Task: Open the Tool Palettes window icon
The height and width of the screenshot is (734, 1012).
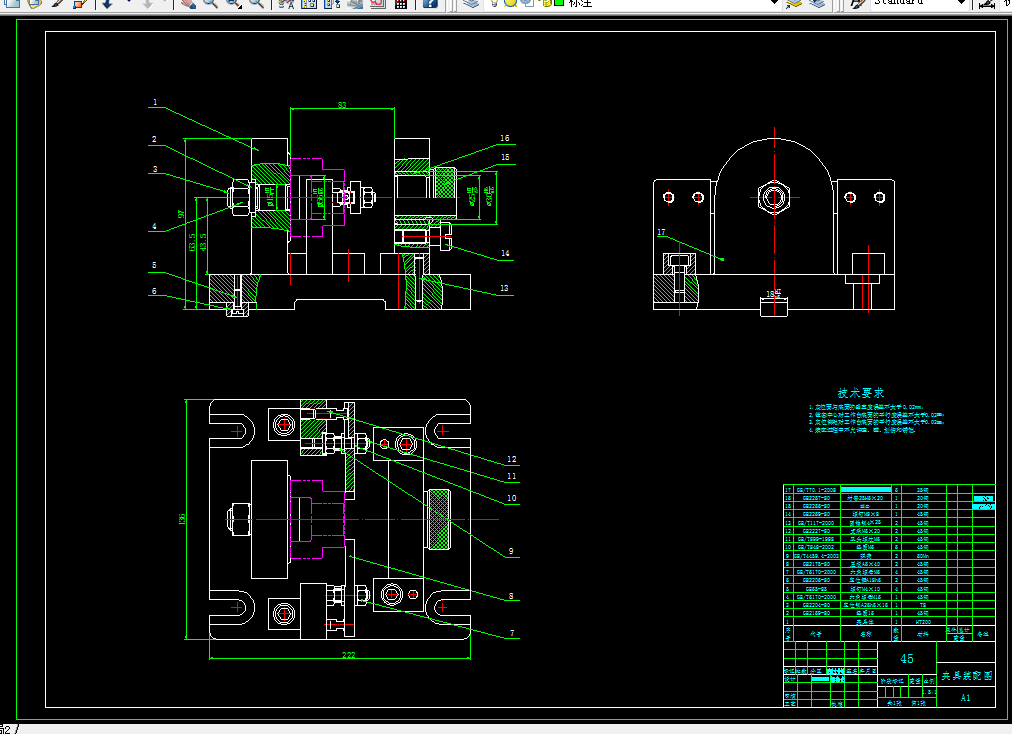Action: pos(332,3)
